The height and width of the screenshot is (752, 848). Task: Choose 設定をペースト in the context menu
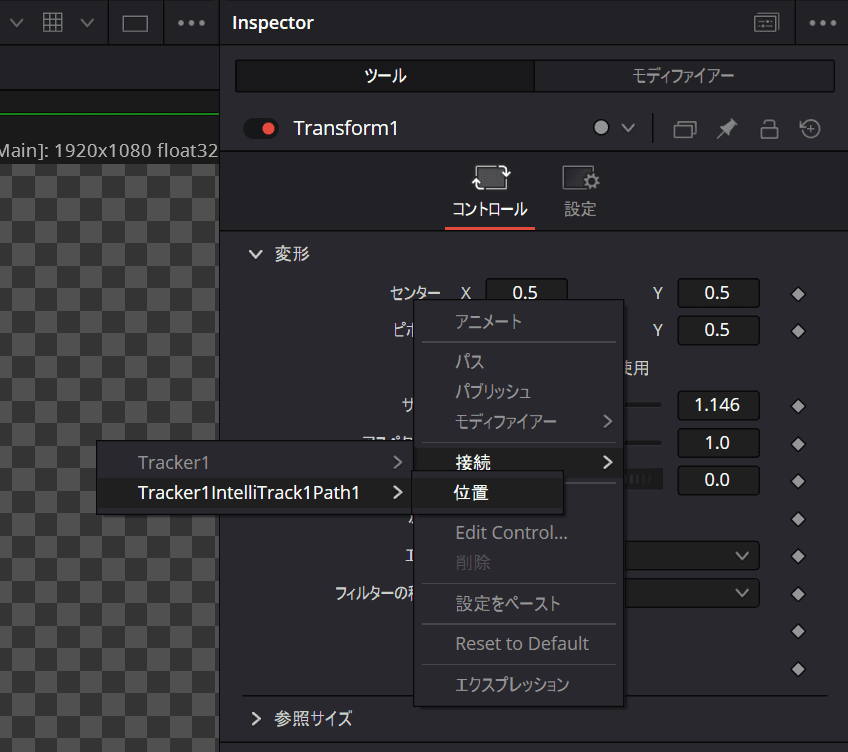(519, 604)
